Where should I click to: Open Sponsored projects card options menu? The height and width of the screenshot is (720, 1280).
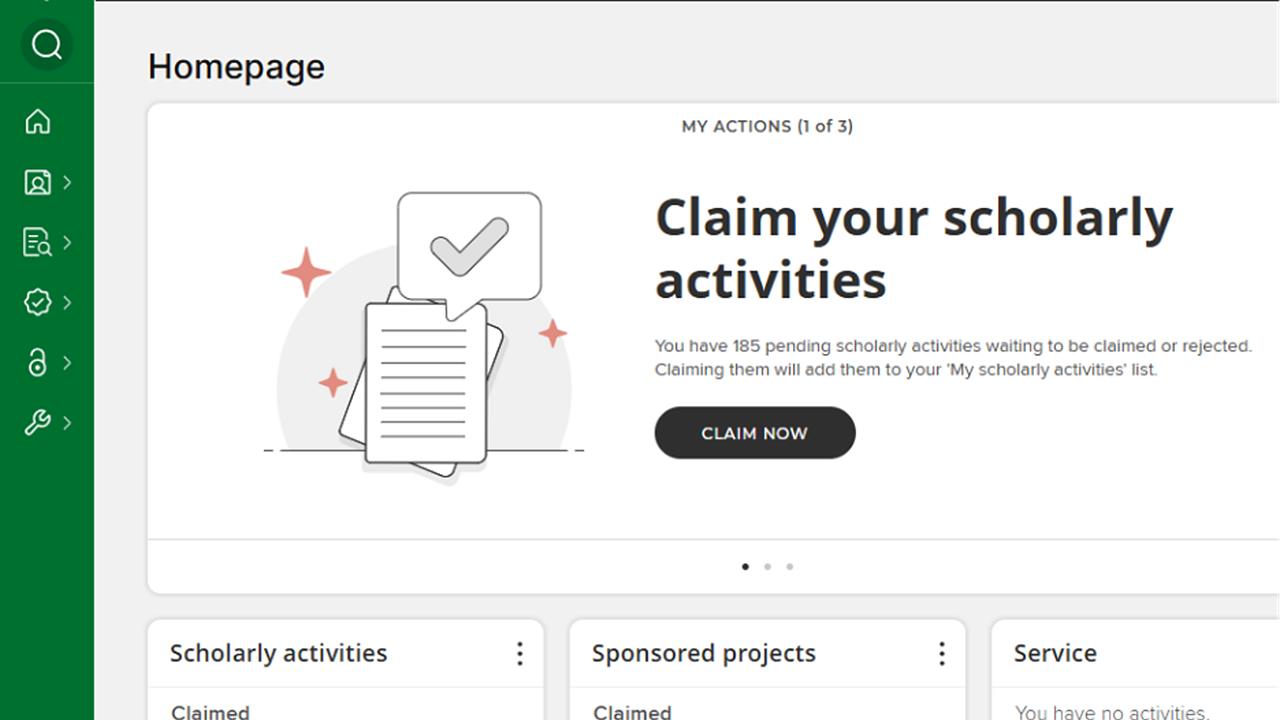point(942,654)
